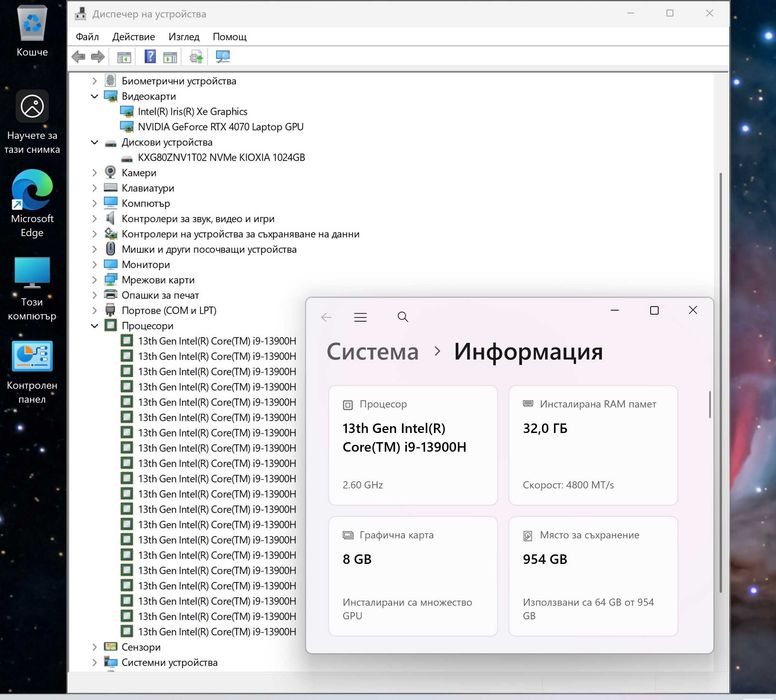This screenshot has height=700, width=776.
Task: Click Device Manager vertical scrollbar
Action: click(x=721, y=381)
